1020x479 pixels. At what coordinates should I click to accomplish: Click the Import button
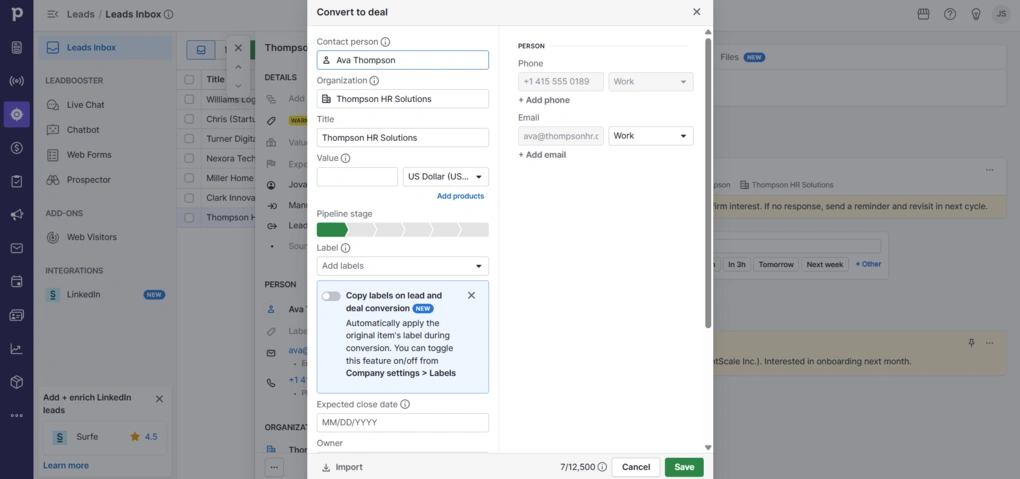(342, 467)
